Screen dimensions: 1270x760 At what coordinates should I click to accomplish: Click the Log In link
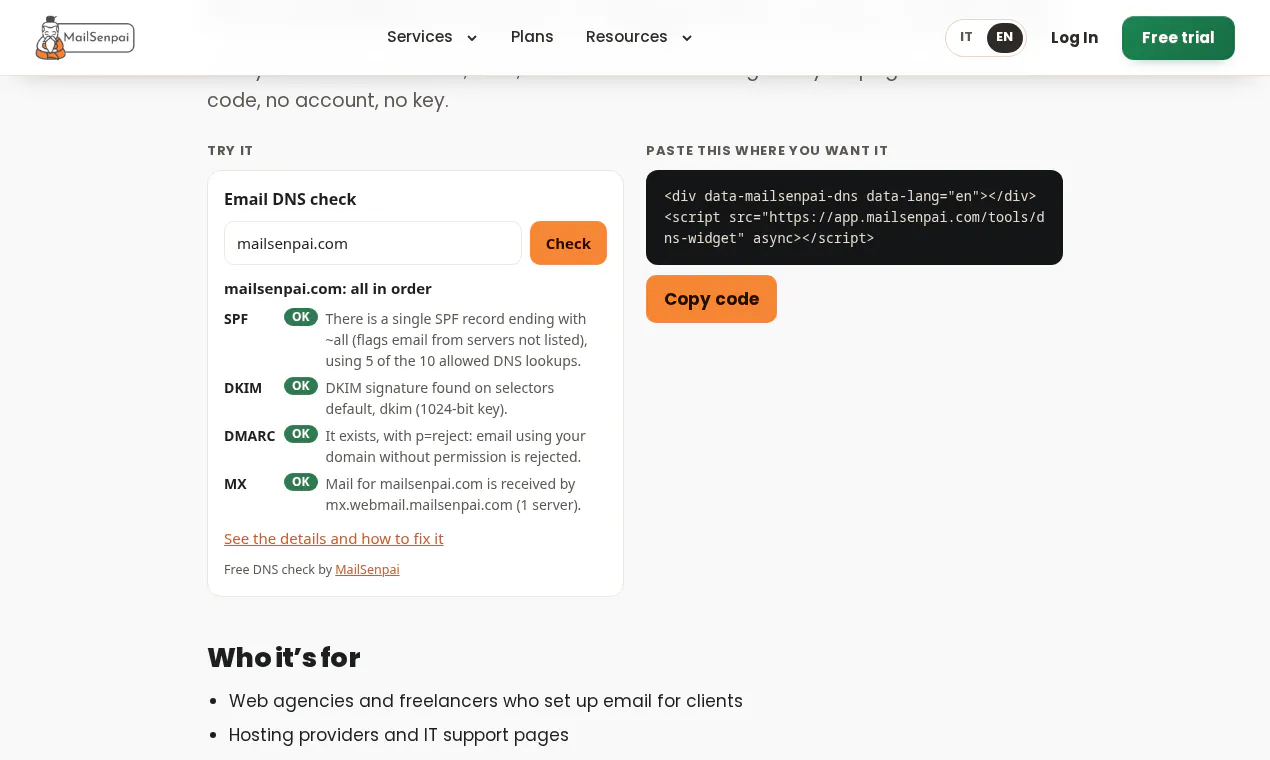(1074, 38)
